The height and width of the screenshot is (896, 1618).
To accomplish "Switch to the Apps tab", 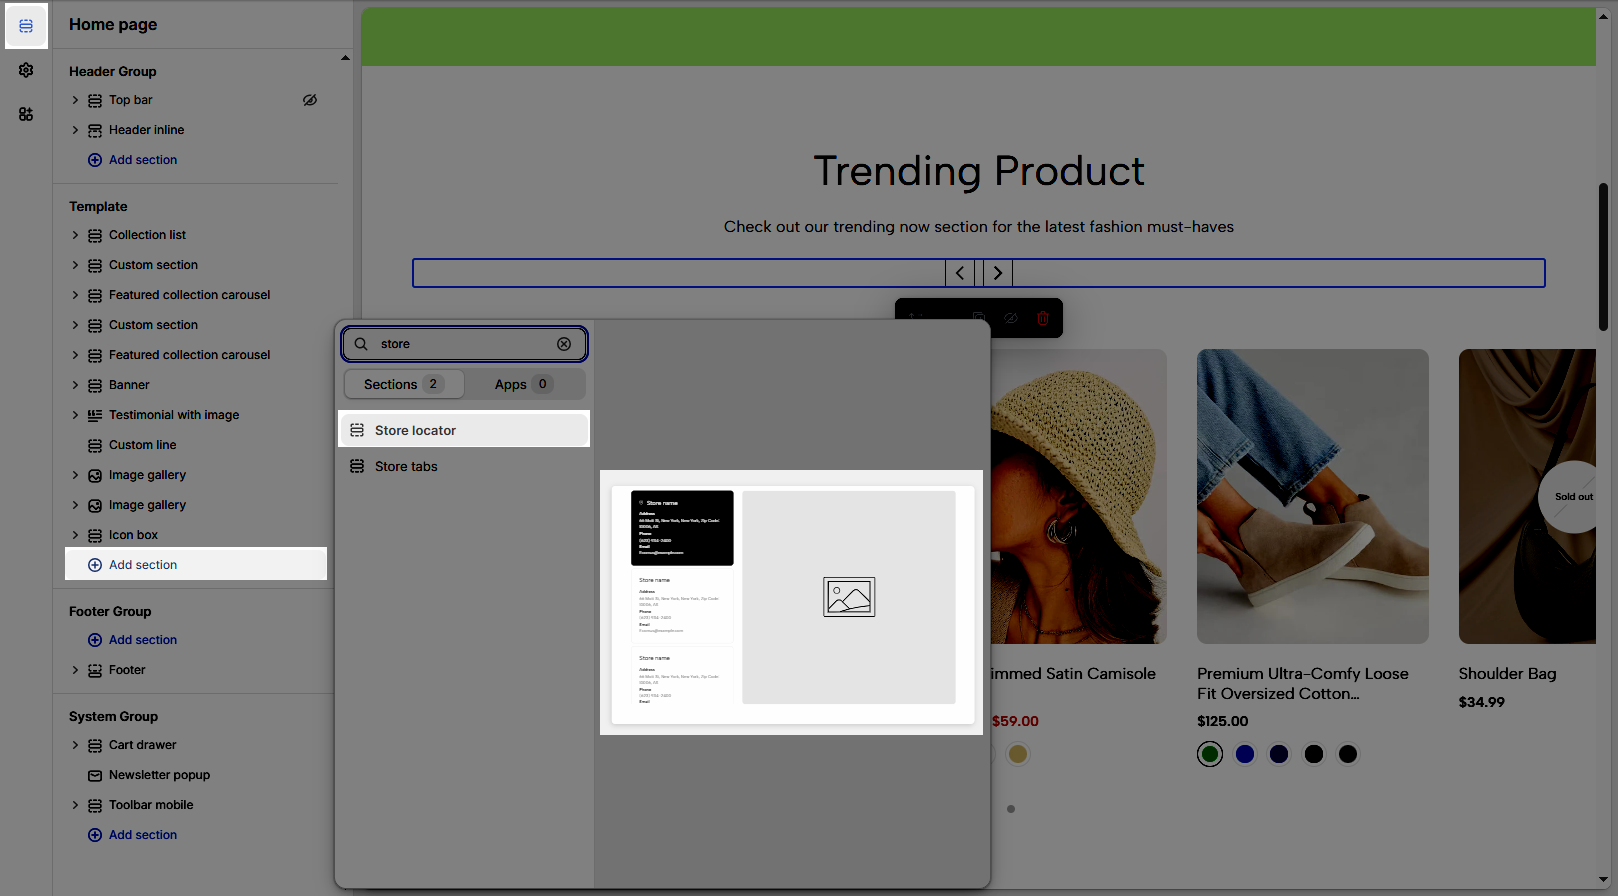I will pos(524,384).
